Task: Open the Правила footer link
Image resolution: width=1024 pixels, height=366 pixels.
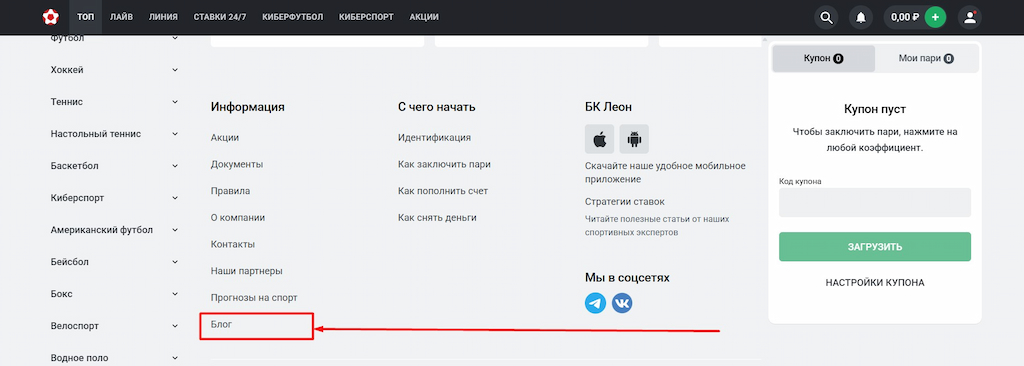Action: click(x=231, y=191)
